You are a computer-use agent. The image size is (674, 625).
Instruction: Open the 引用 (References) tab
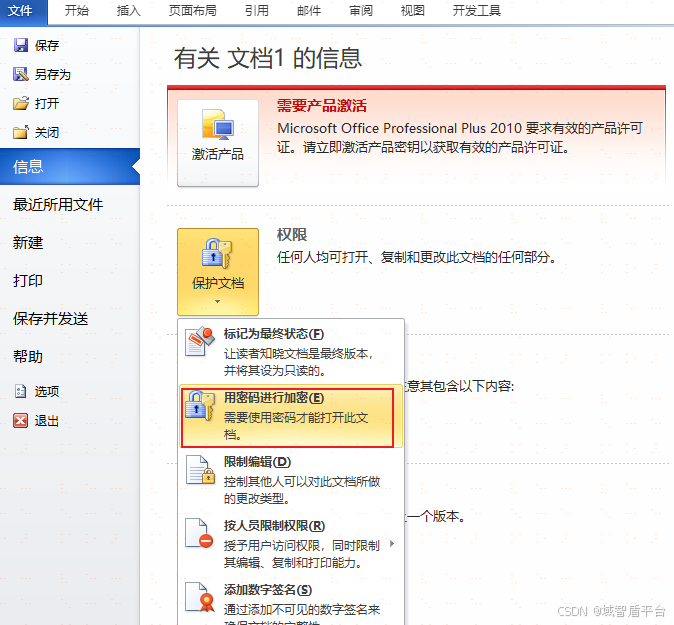pos(257,10)
